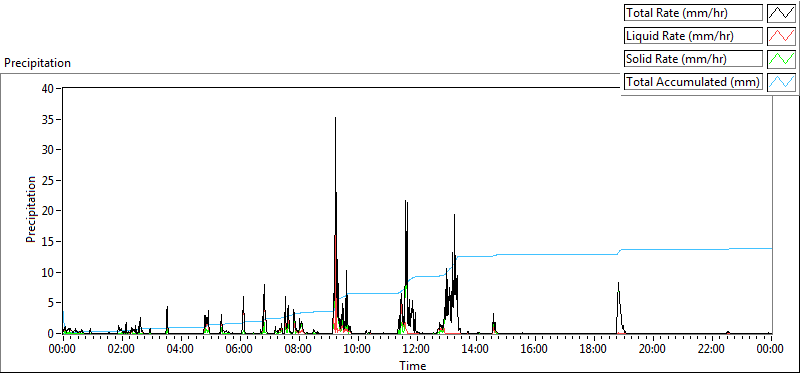Click the 14:00 time axis label
This screenshot has width=800, height=373.
click(x=476, y=350)
